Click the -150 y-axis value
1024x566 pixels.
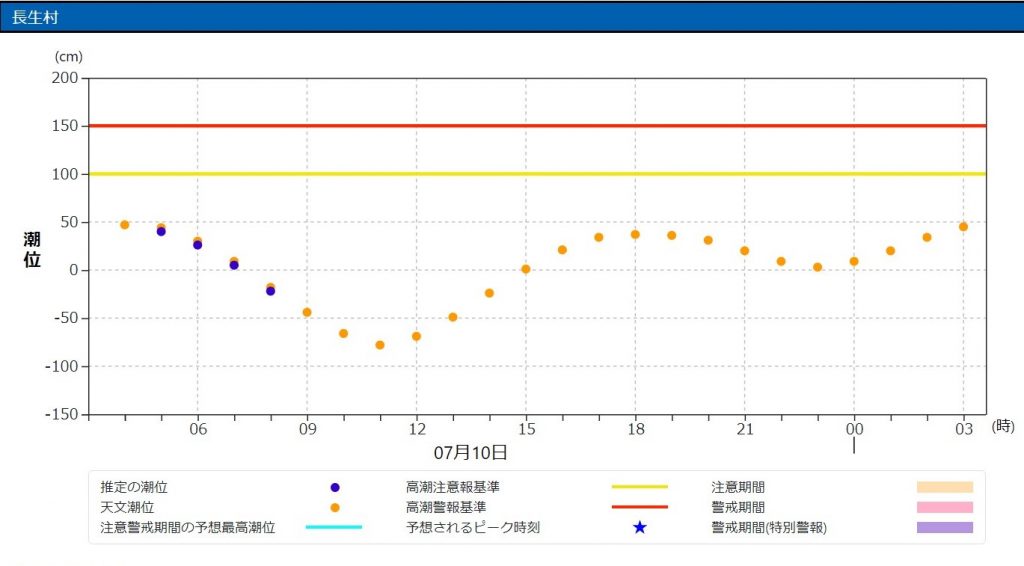click(62, 415)
